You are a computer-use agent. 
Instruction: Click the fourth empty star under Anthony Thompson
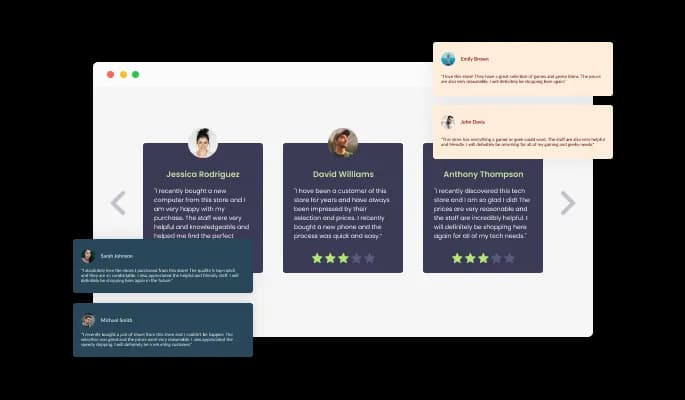[x=496, y=258]
